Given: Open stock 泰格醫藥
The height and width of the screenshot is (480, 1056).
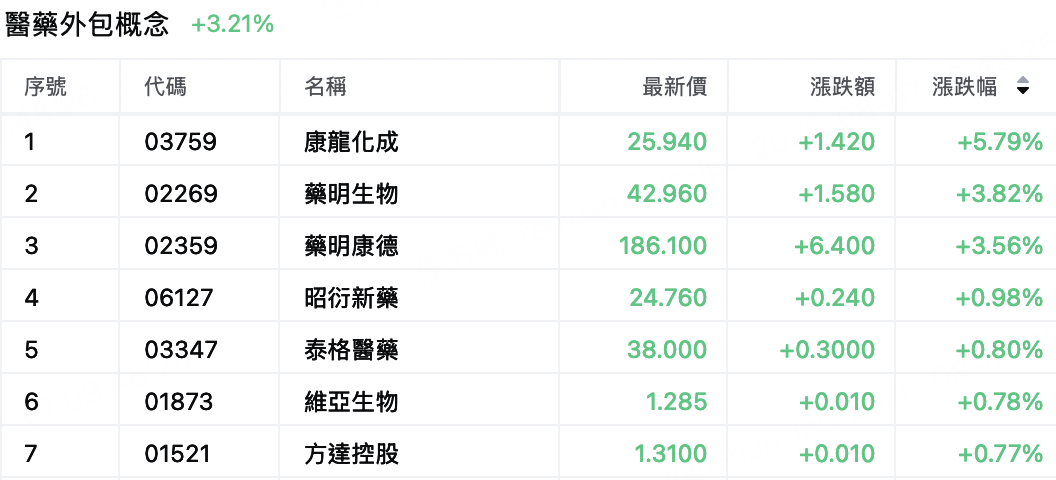Looking at the screenshot, I should 351,350.
